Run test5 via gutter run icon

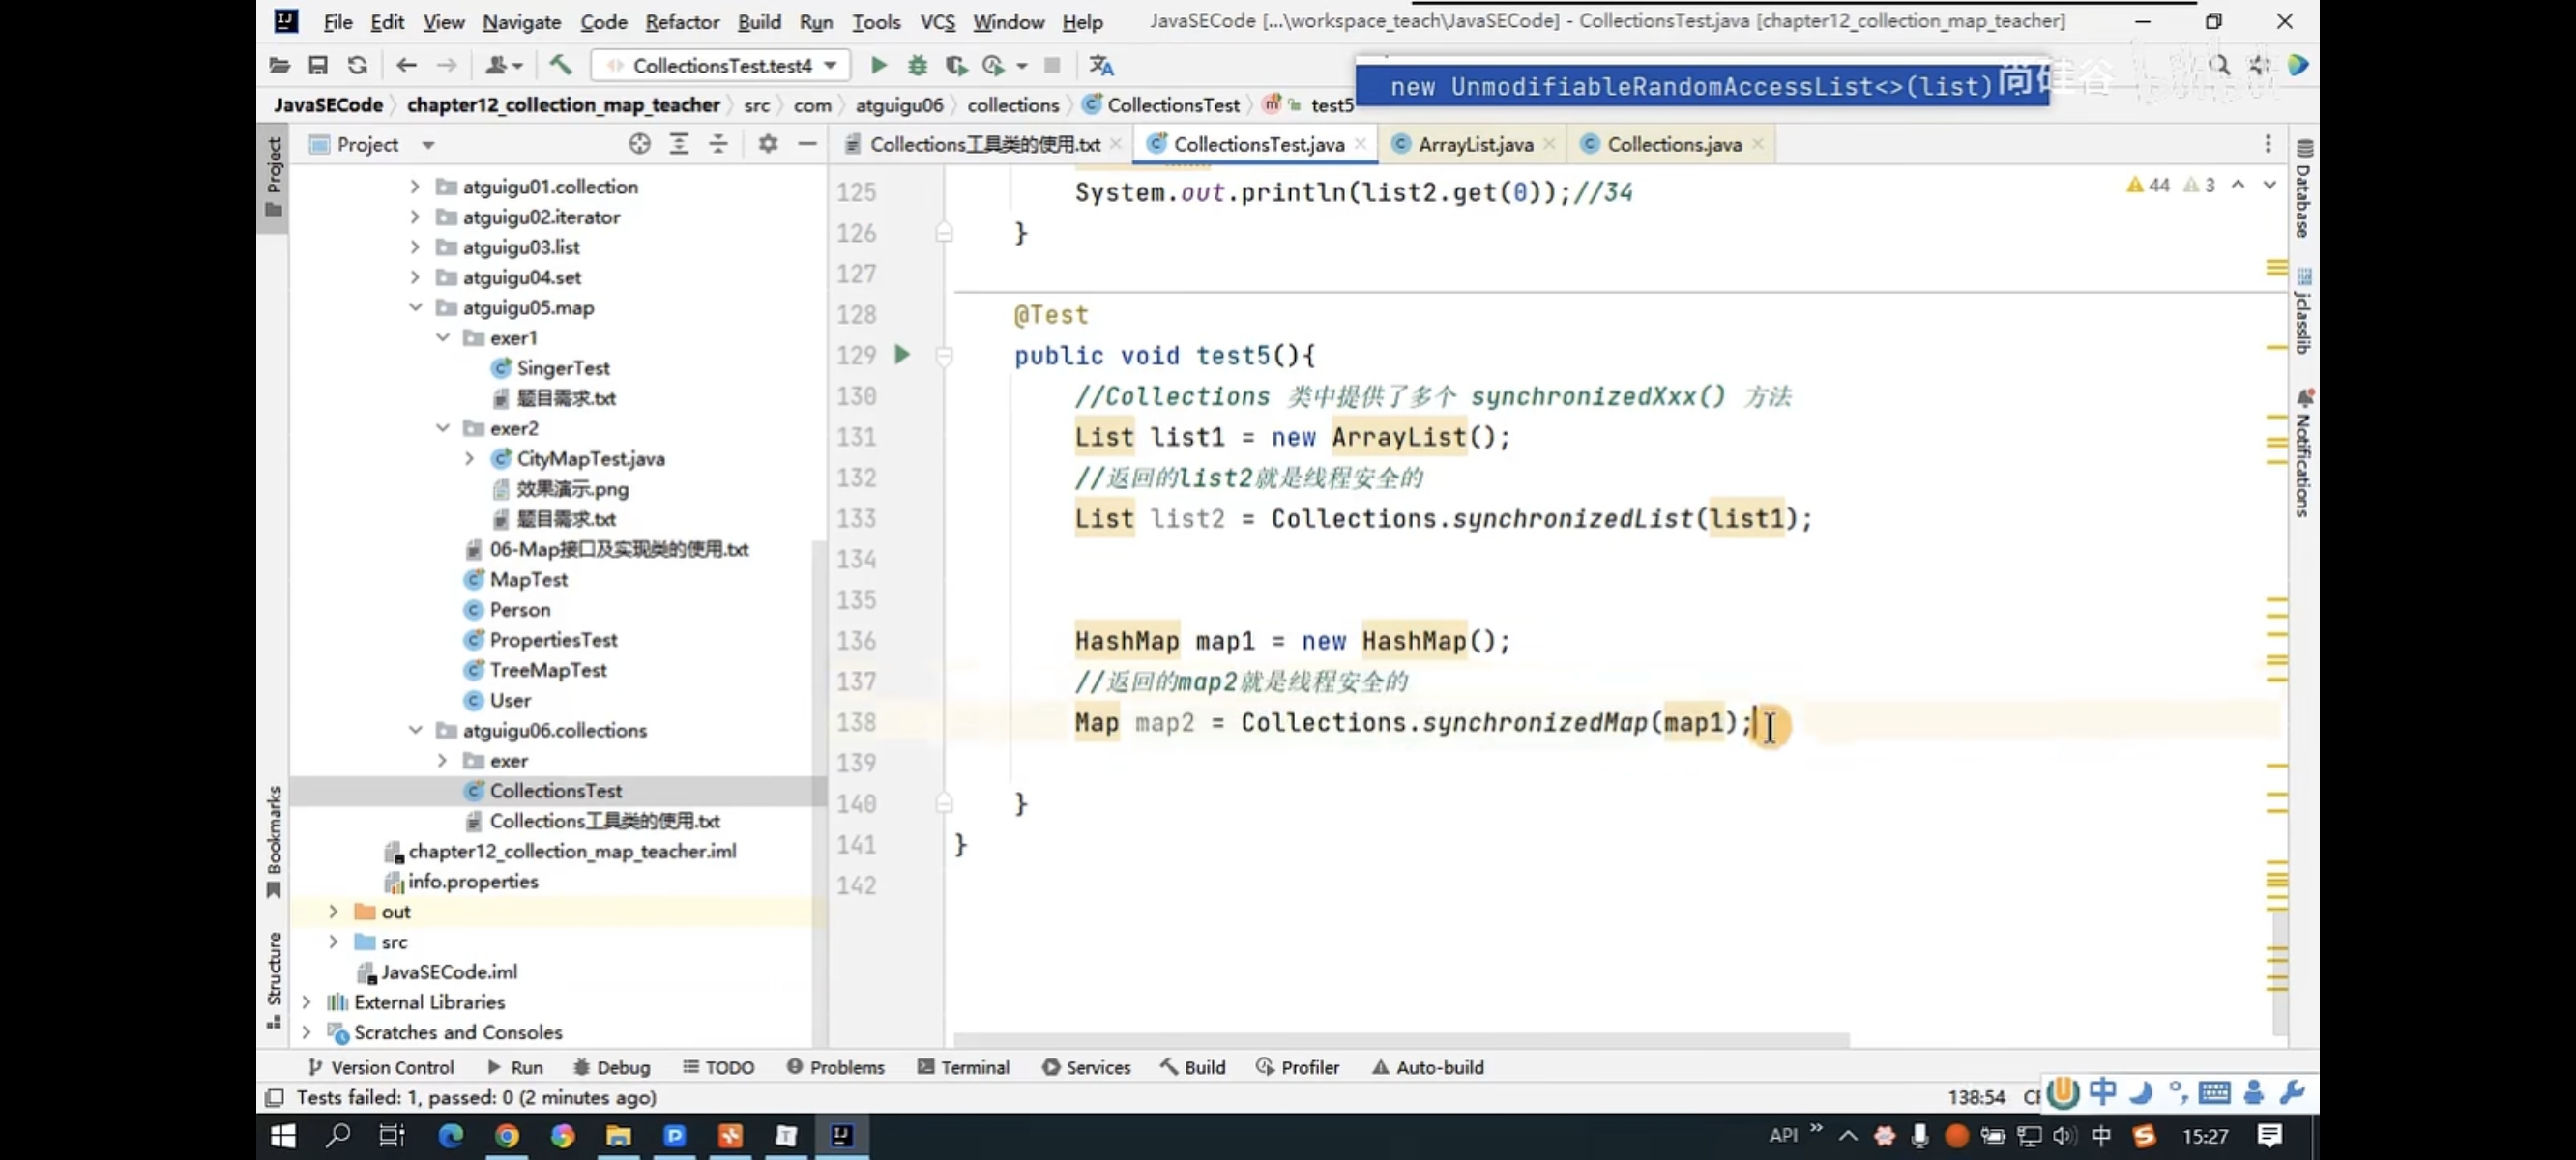pyautogui.click(x=902, y=354)
